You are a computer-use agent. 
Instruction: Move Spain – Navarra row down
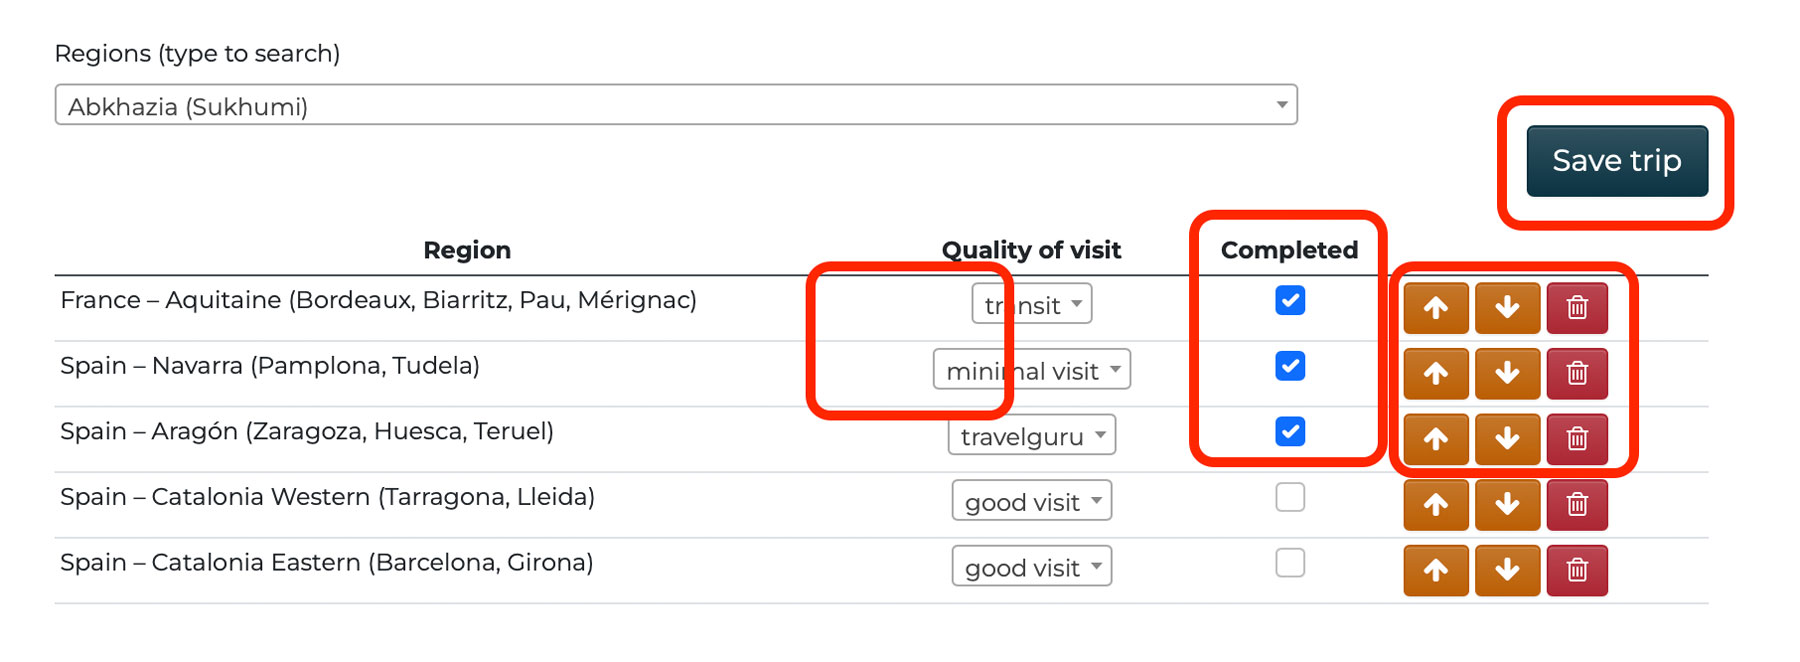1507,373
